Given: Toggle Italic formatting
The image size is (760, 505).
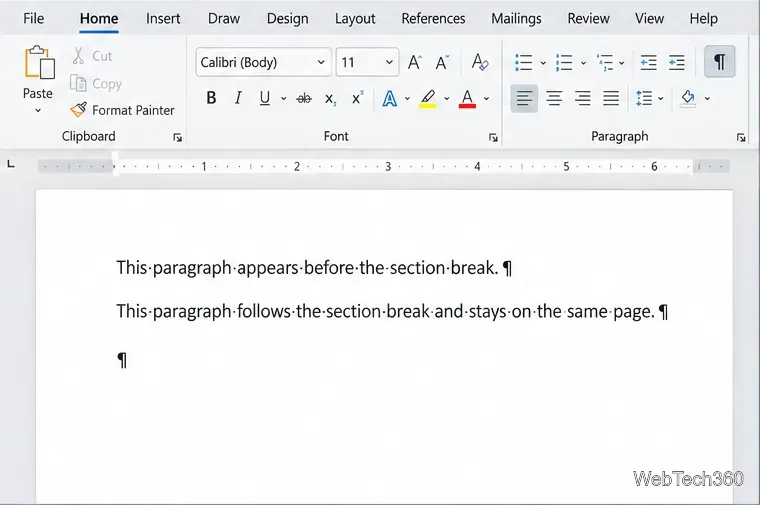Looking at the screenshot, I should pos(238,98).
